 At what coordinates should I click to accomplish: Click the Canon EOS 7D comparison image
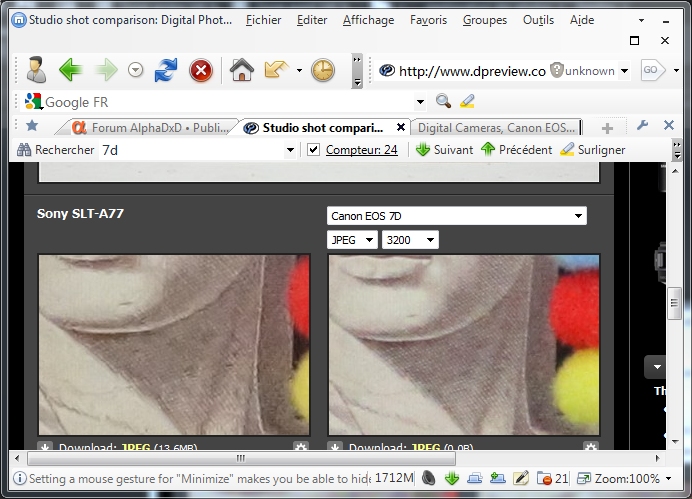[464, 345]
